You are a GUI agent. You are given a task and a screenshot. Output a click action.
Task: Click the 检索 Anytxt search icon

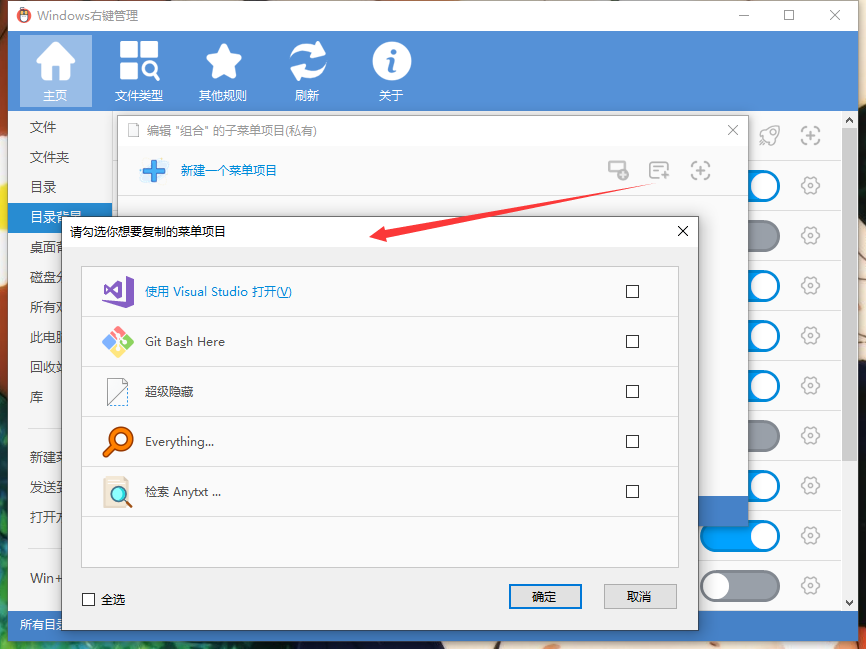(117, 491)
